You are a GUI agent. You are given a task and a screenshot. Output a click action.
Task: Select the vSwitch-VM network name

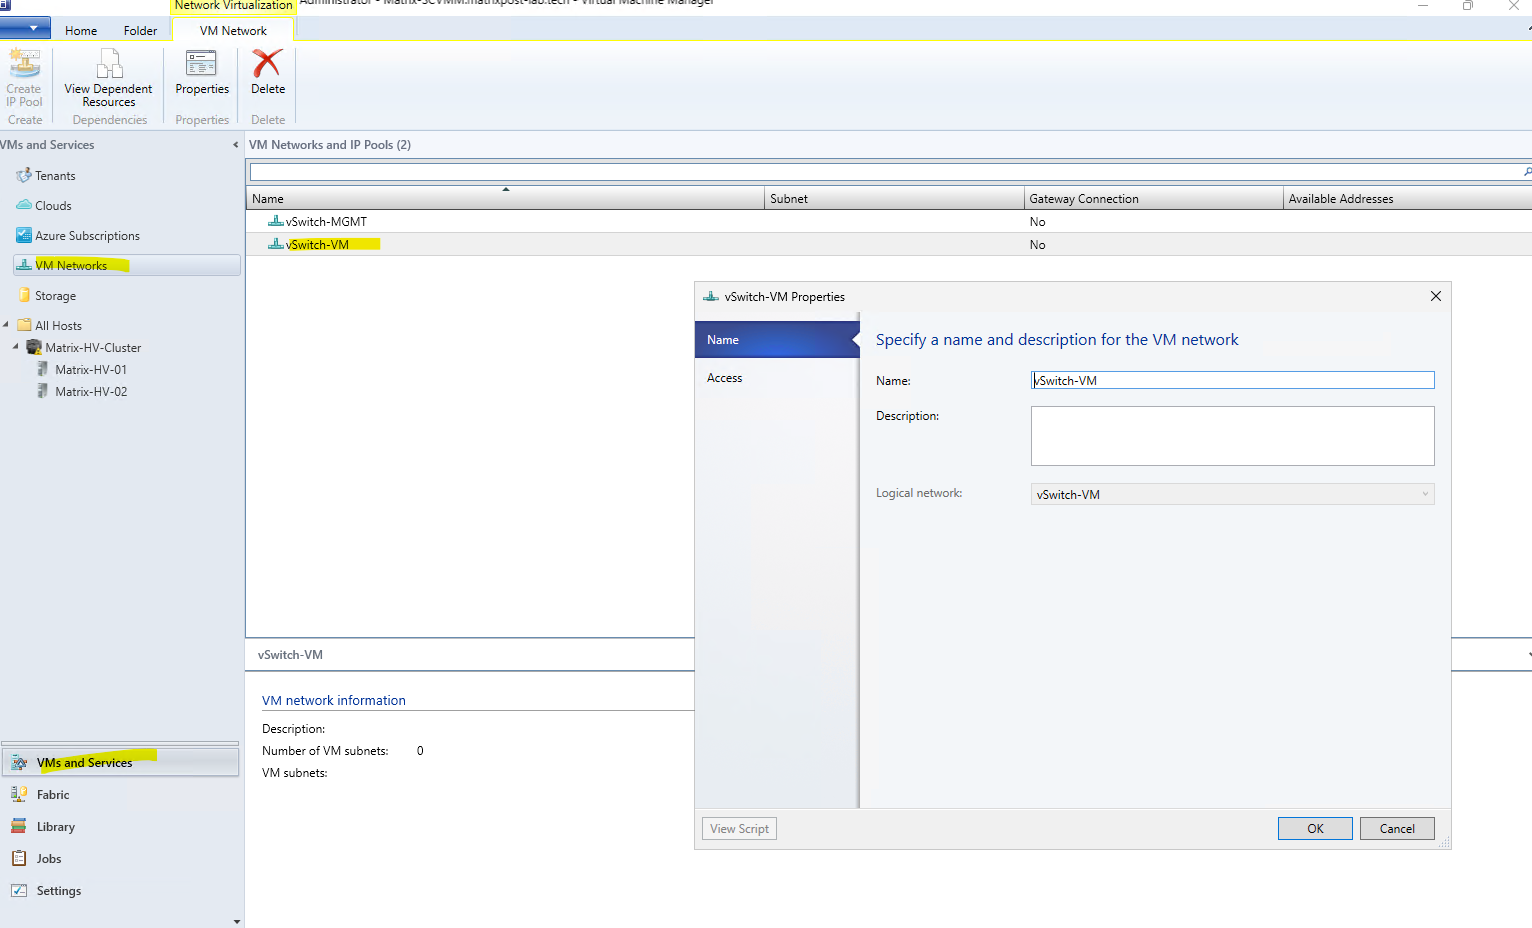(317, 245)
